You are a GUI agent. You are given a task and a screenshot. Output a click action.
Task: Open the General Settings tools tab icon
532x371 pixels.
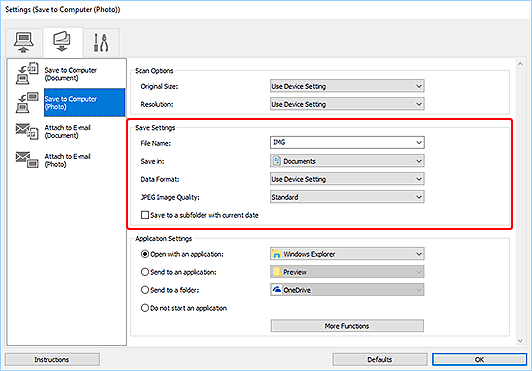pos(101,42)
